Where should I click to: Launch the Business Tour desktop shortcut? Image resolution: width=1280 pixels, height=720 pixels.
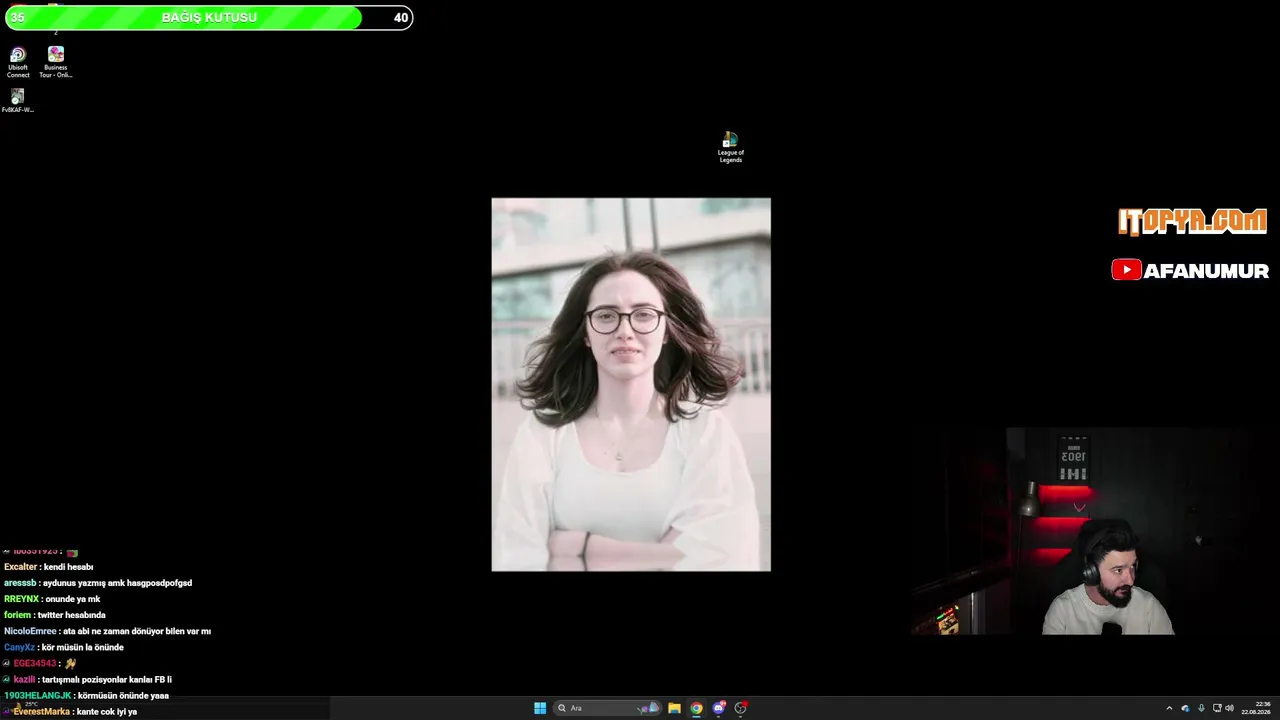pos(56,62)
